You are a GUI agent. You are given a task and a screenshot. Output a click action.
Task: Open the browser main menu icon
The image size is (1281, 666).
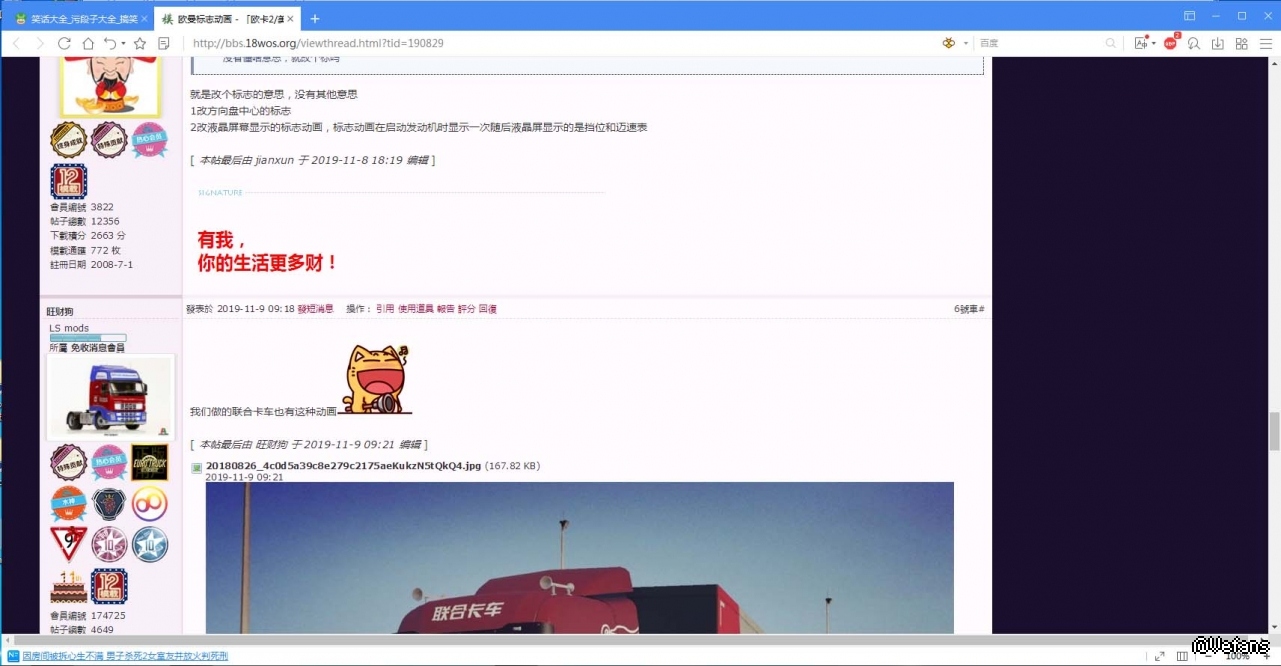(x=1265, y=43)
